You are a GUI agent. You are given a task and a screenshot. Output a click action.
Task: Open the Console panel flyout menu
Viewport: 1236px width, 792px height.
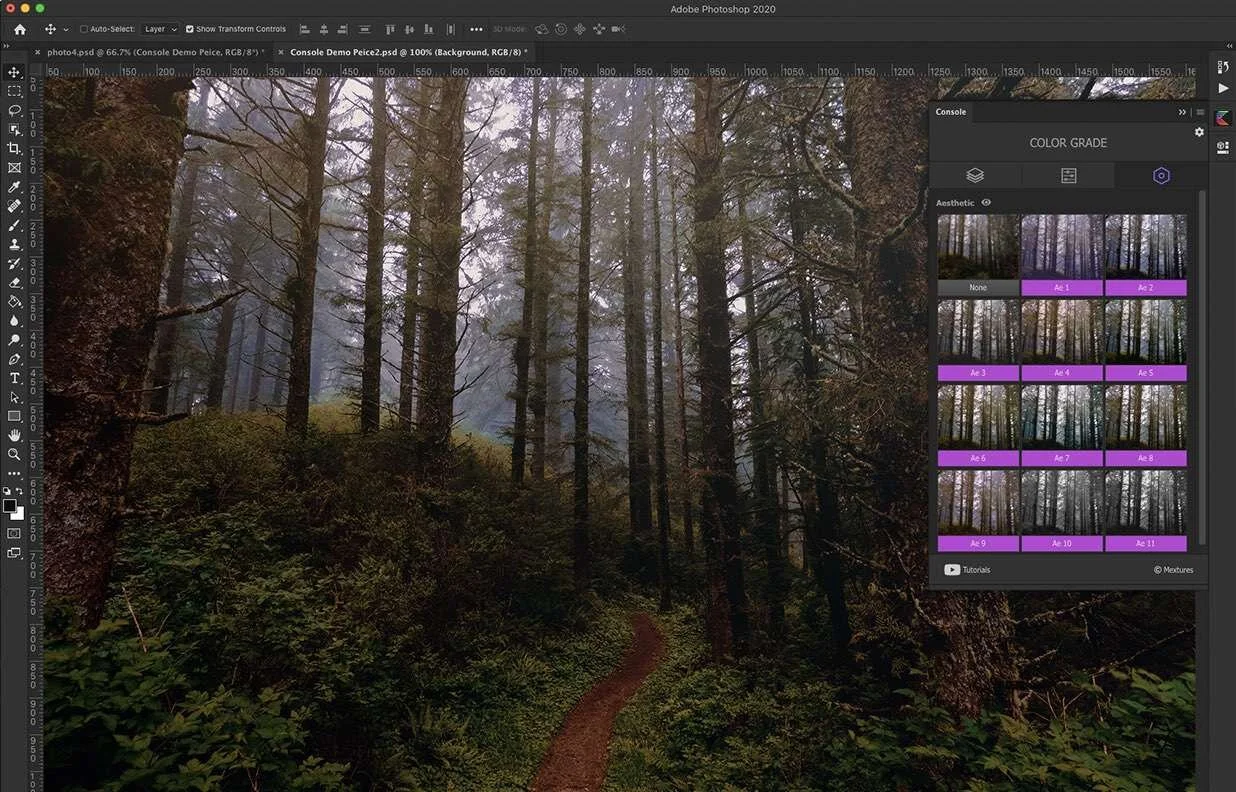[x=1200, y=112]
